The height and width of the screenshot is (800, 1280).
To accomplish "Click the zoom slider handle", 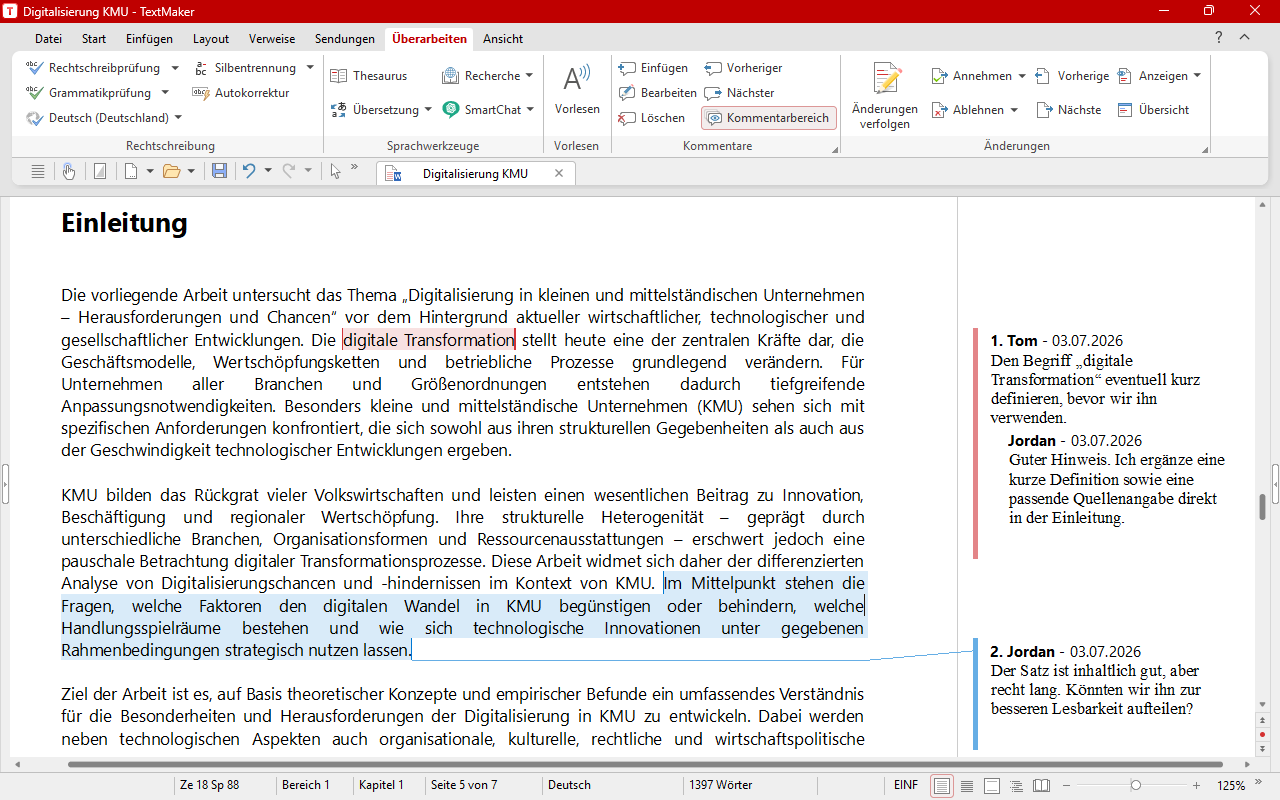I will pos(1135,785).
